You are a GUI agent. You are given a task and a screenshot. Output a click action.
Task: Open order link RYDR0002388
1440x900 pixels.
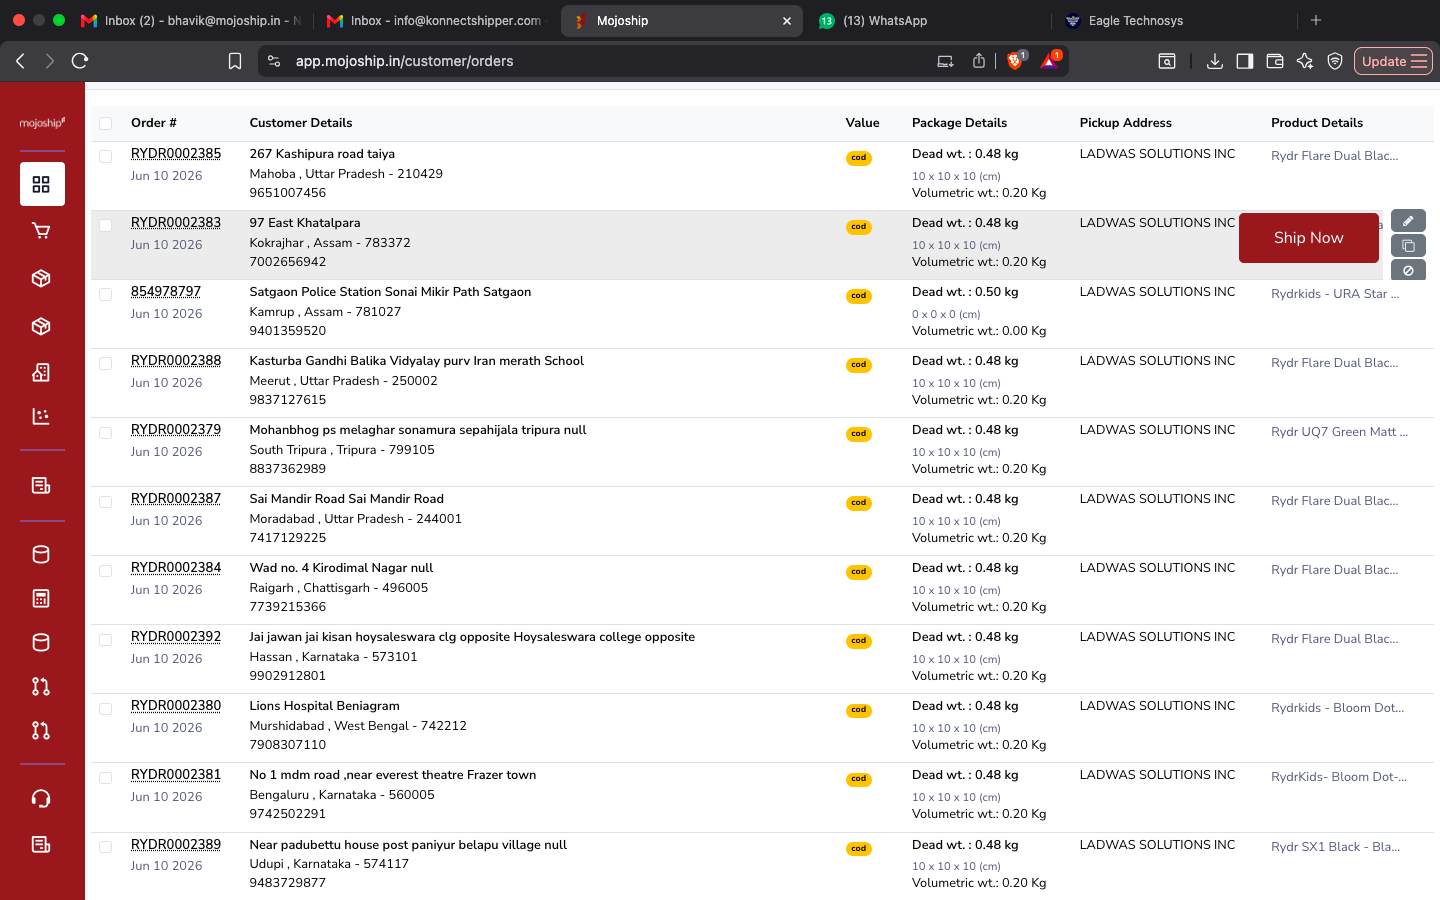pos(176,361)
